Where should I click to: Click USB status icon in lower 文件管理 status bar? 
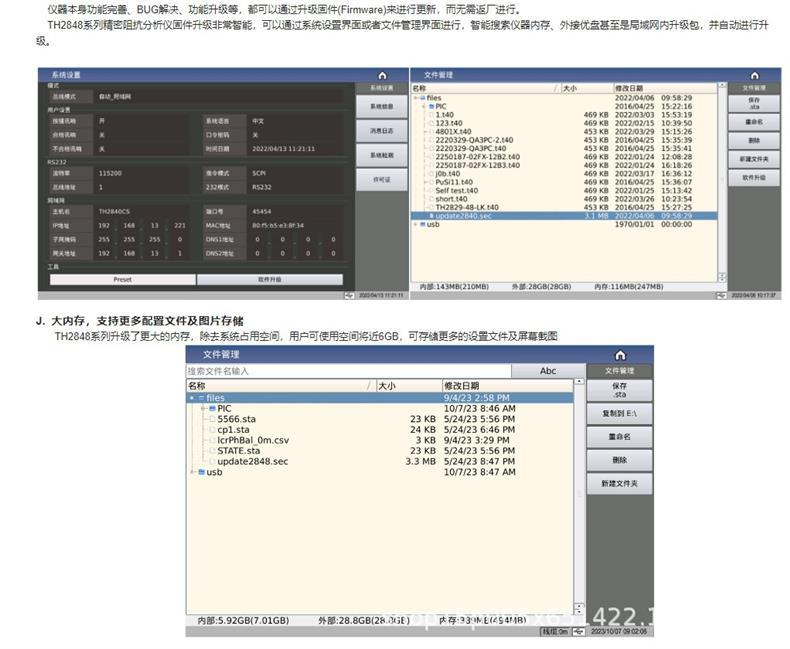(x=578, y=631)
